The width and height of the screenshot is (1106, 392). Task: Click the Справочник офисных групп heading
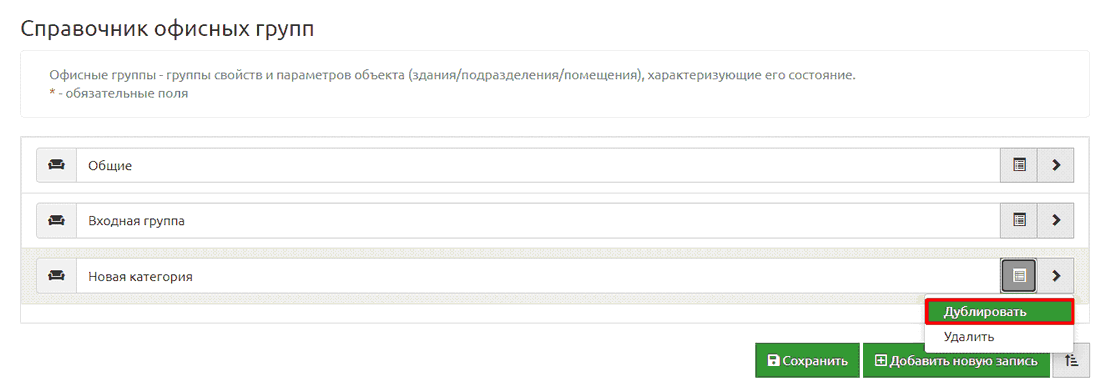167,29
